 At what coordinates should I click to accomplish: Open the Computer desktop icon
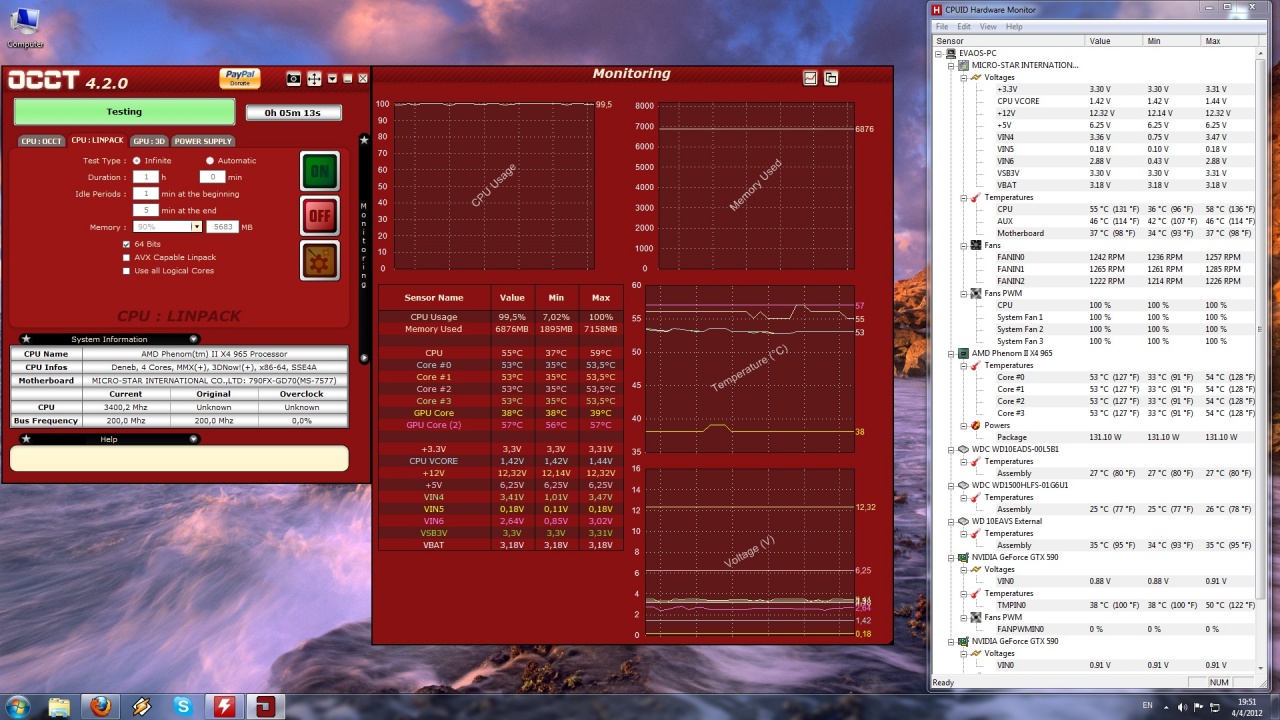25,28
